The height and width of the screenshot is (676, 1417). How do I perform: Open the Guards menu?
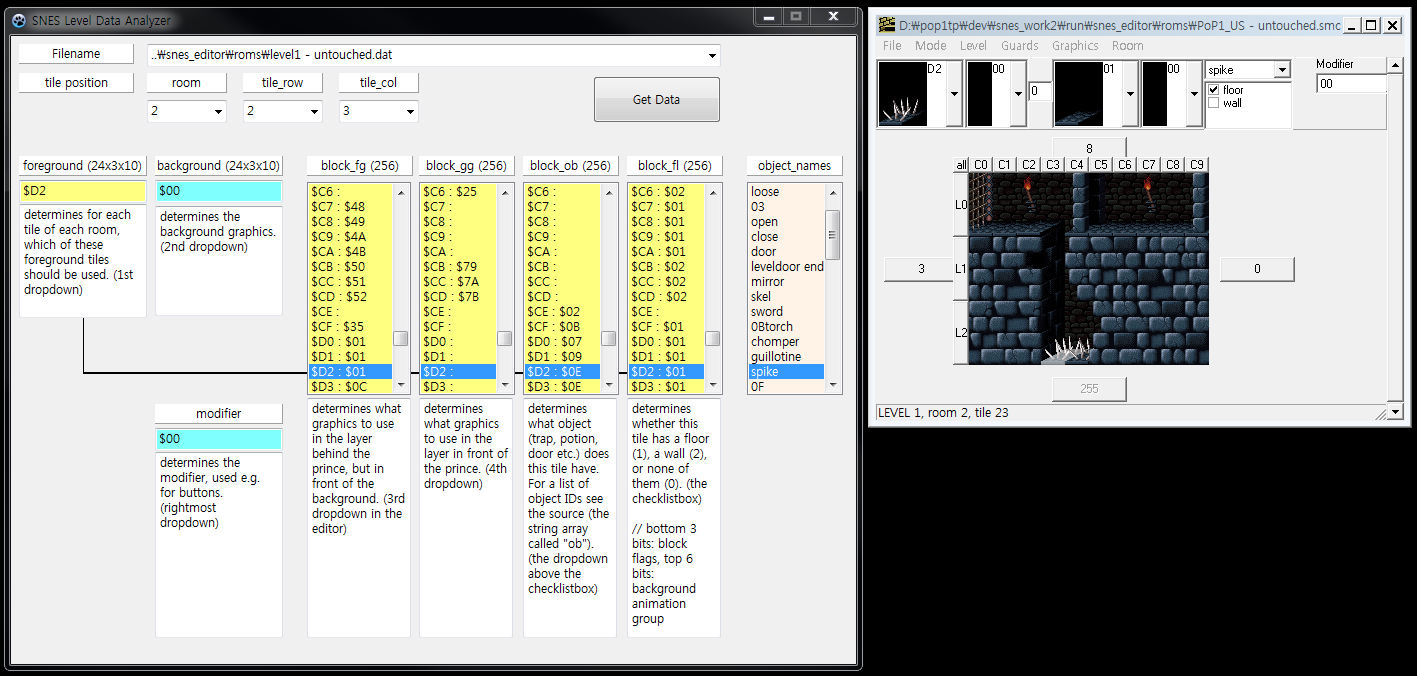tap(1020, 45)
